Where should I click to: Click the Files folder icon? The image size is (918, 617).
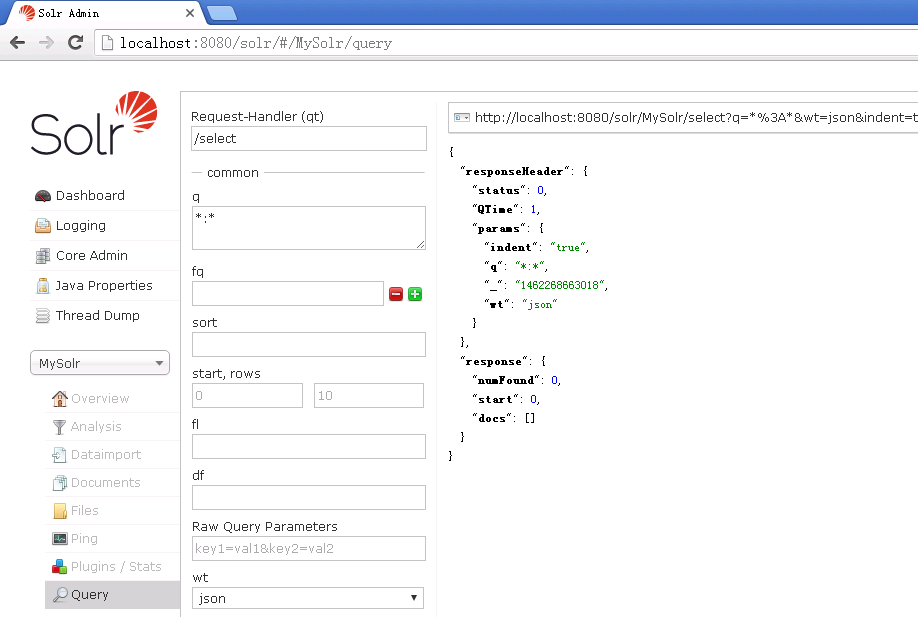click(x=60, y=511)
